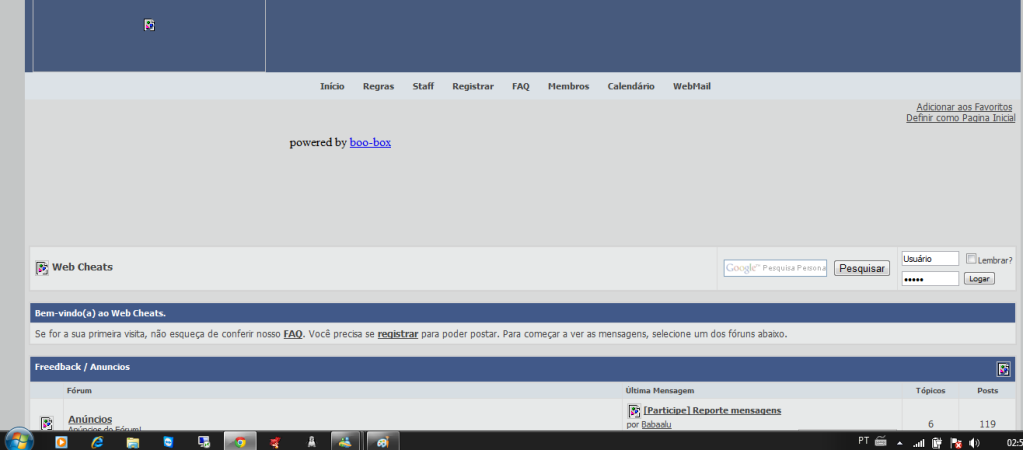Open Windows Media Player from taskbar
Image resolution: width=1023 pixels, height=450 pixels.
pos(61,442)
